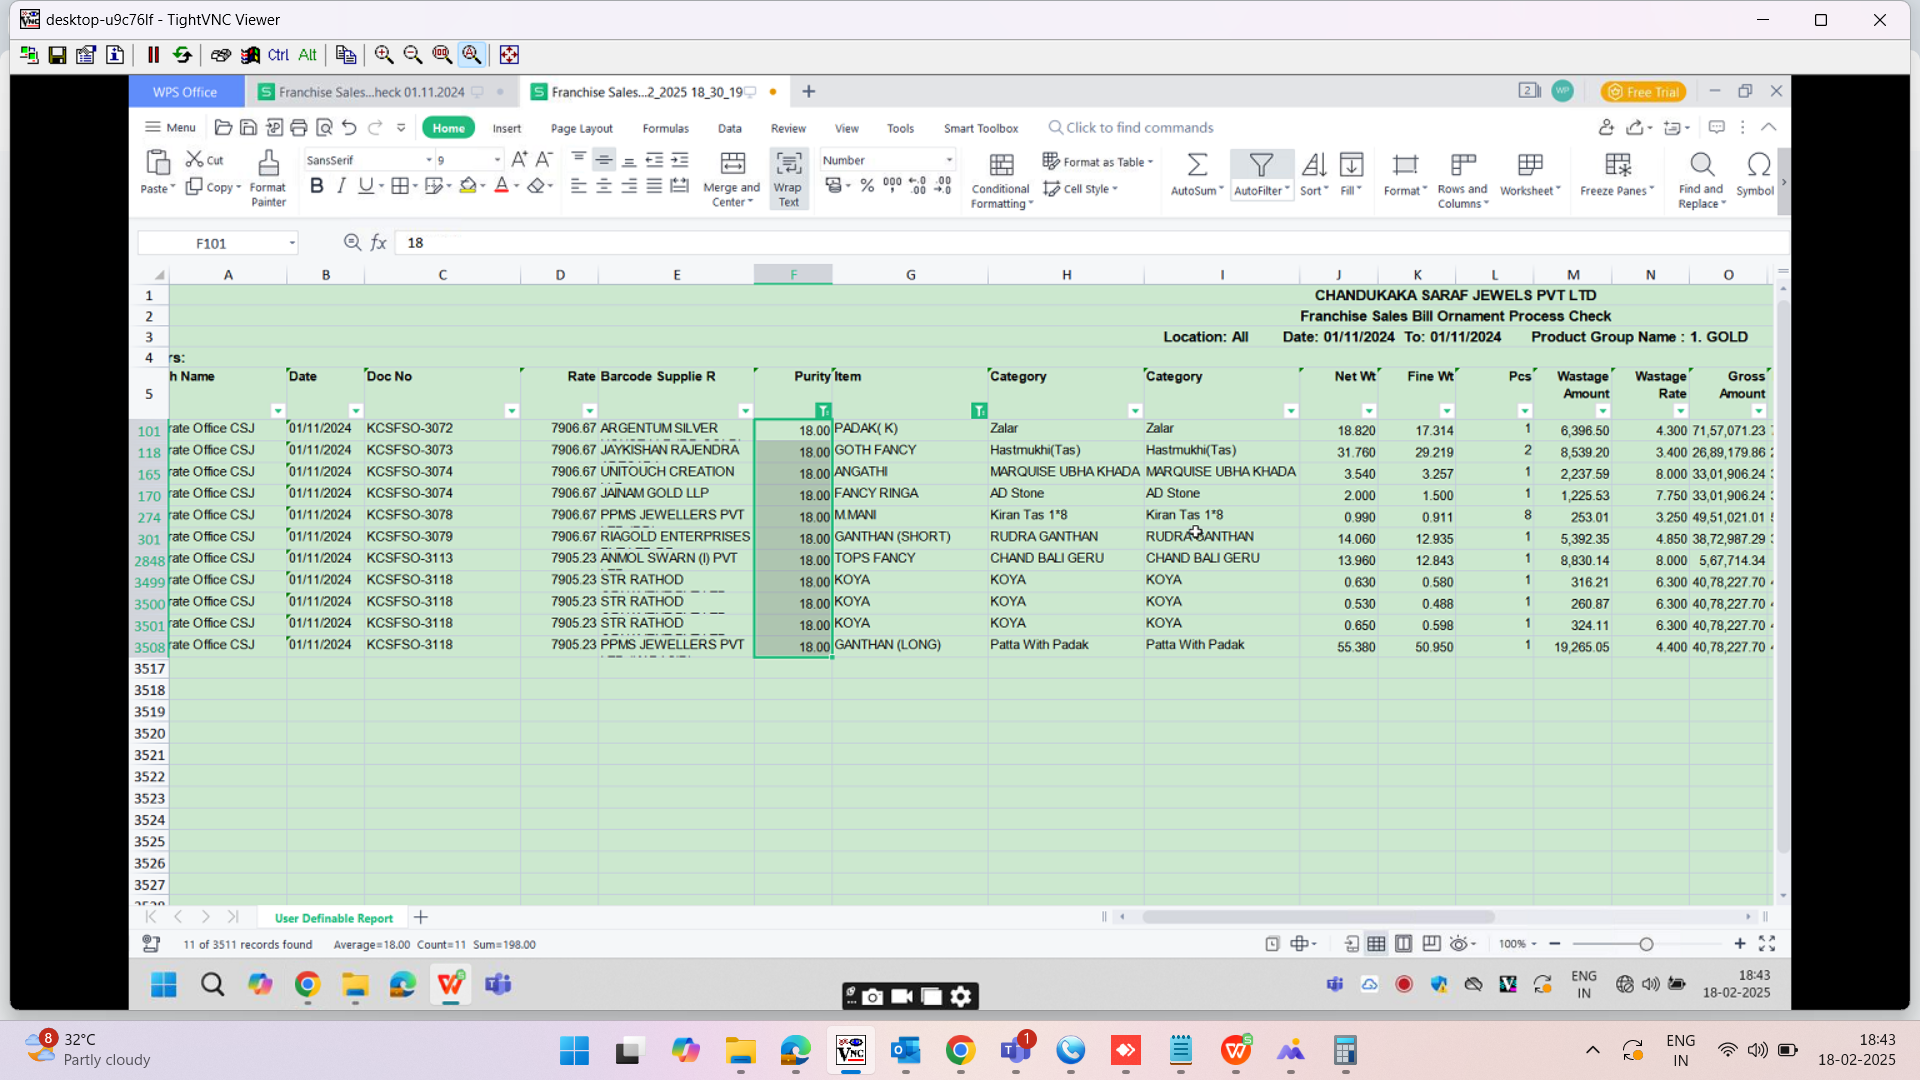The width and height of the screenshot is (1920, 1080).
Task: Click the TightVNC Refresh screen icon
Action: pyautogui.click(x=182, y=55)
